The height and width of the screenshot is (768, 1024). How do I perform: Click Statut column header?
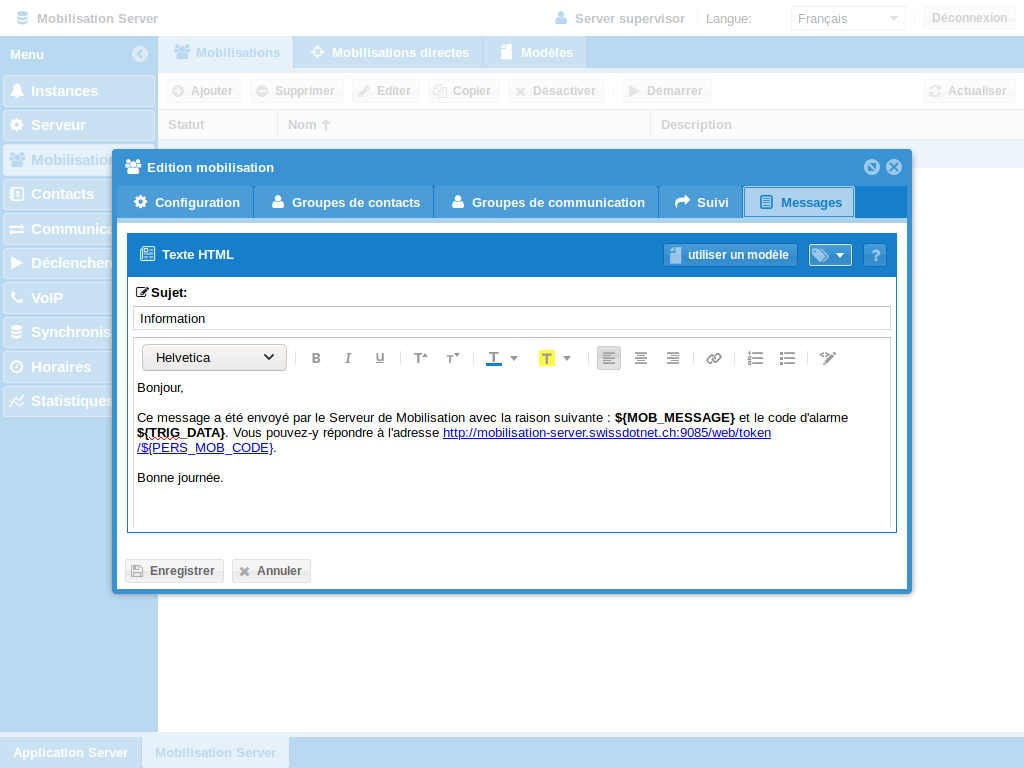[x=218, y=125]
